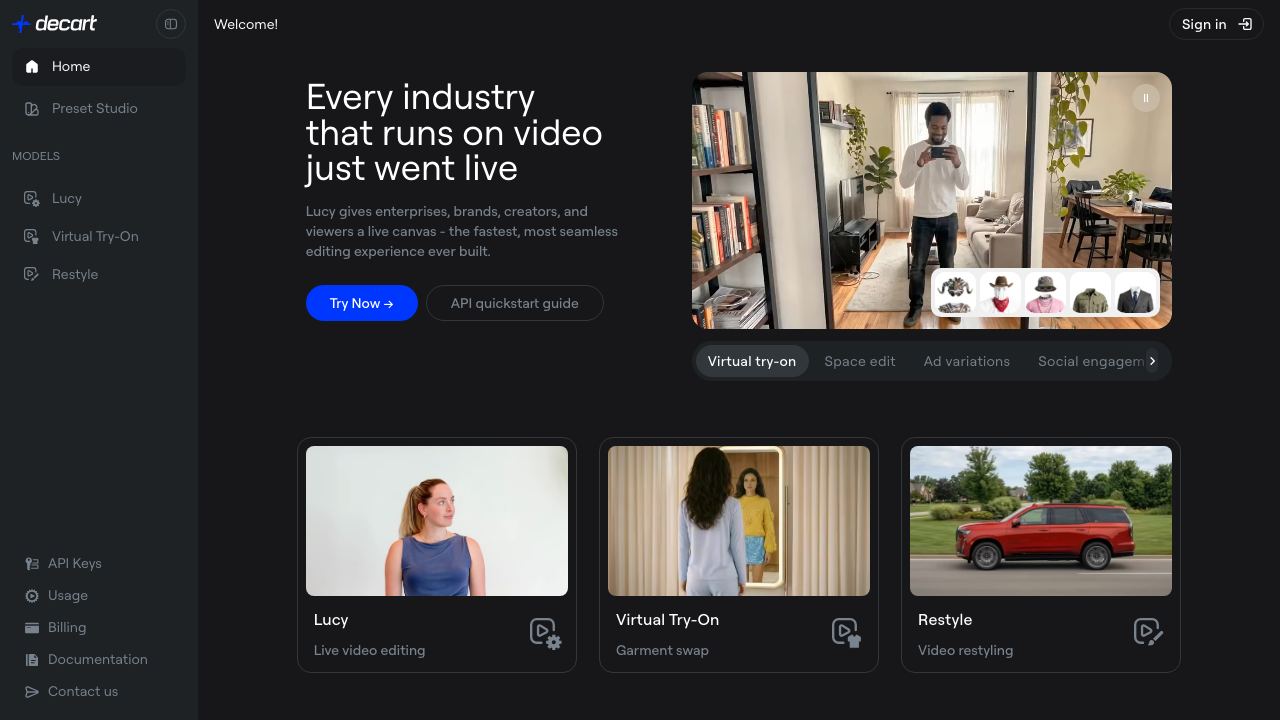Click the Usage gauge icon
The width and height of the screenshot is (1280, 720).
[32, 595]
